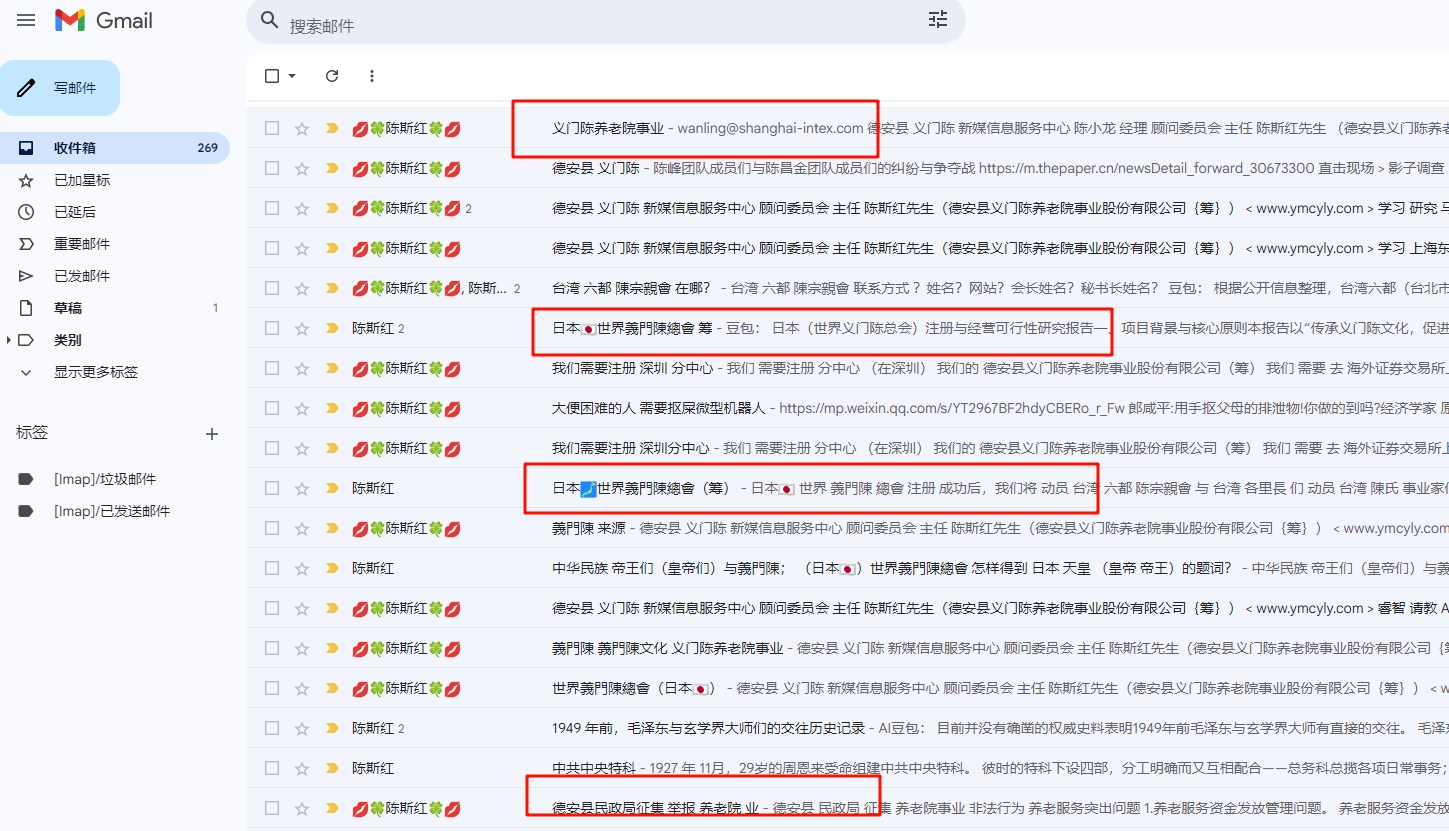Toggle importance marker on 中共中央特科 email
The height and width of the screenshot is (831, 1449).
pyautogui.click(x=332, y=768)
